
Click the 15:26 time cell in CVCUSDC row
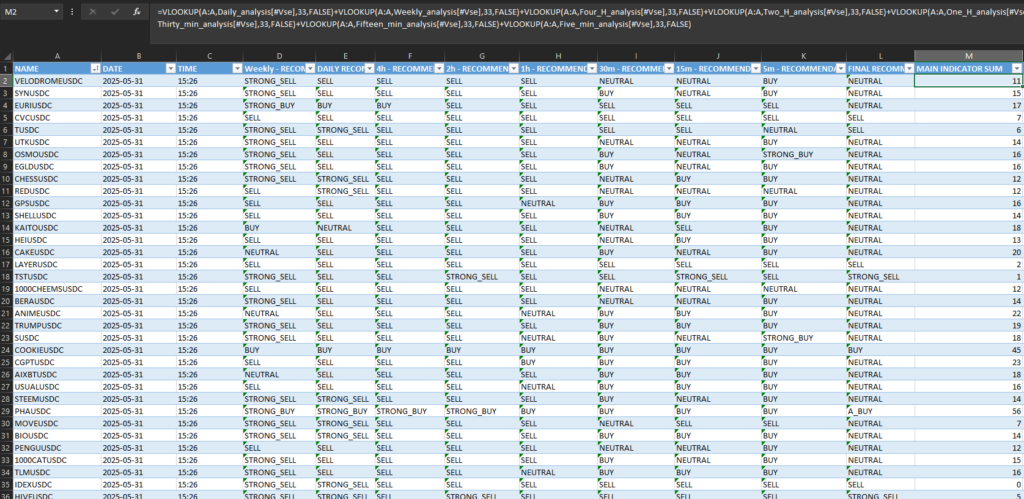point(209,118)
